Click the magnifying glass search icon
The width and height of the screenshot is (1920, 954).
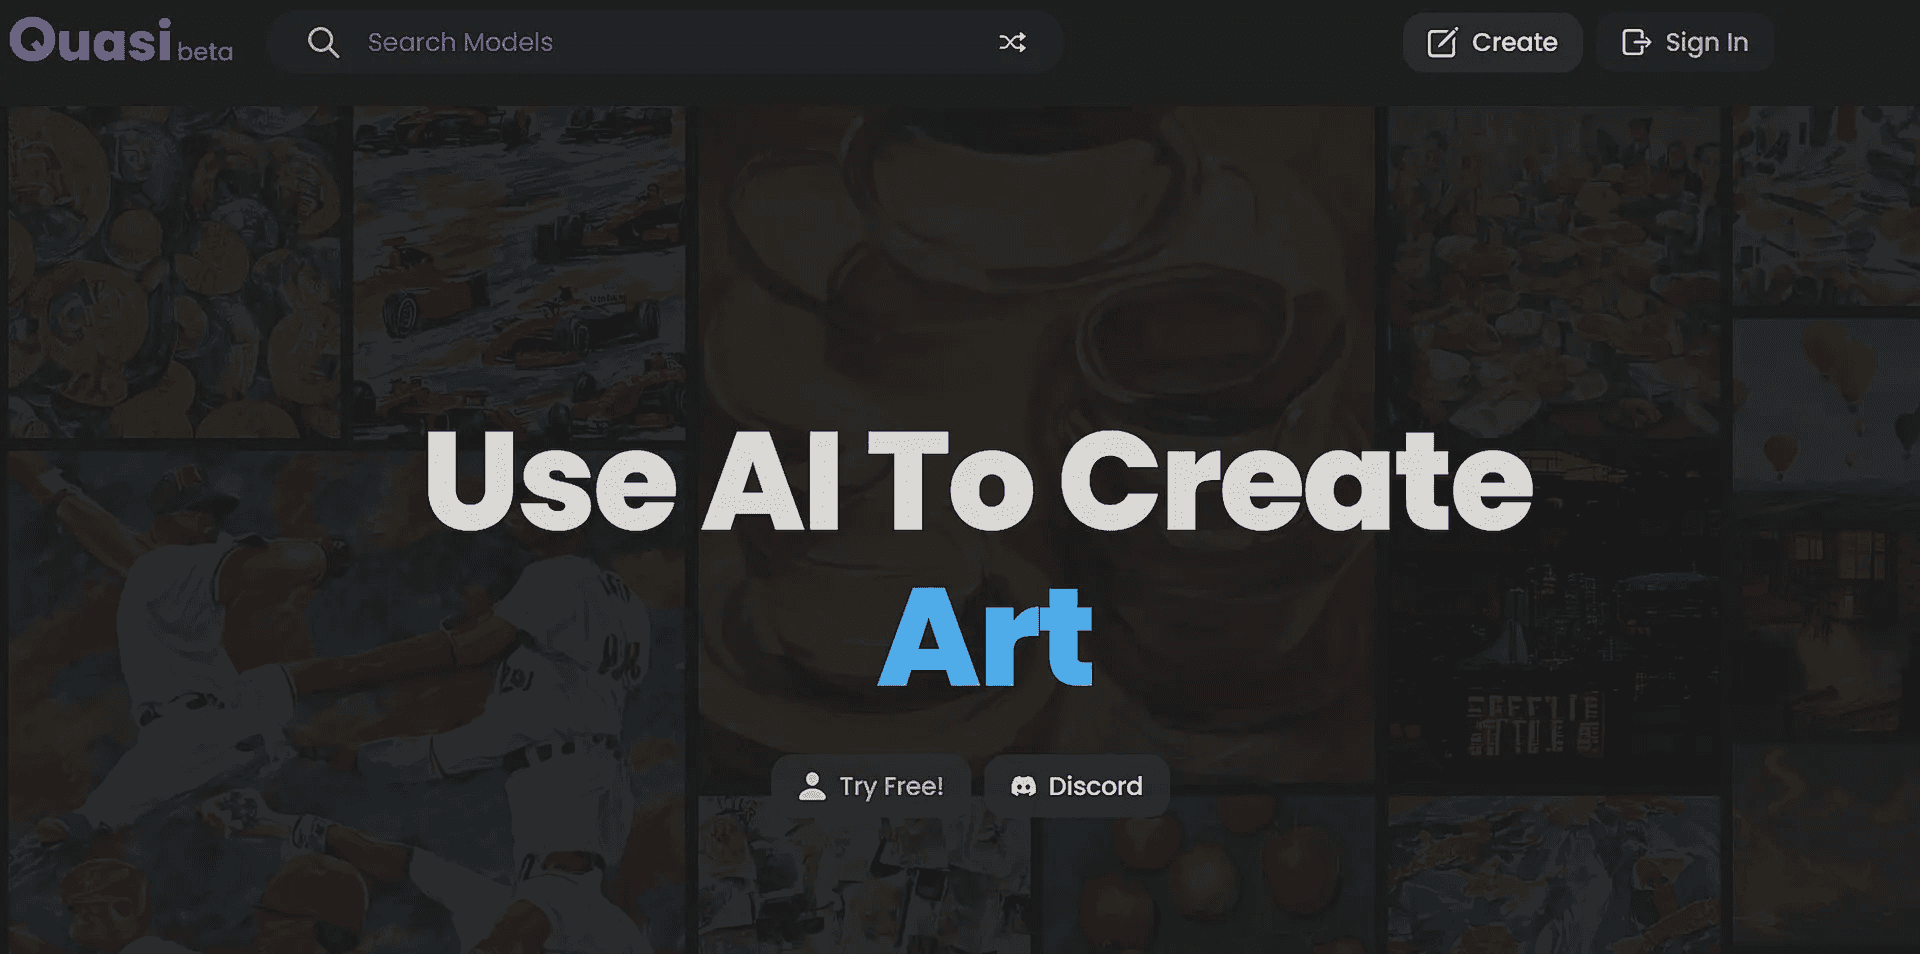coord(323,43)
